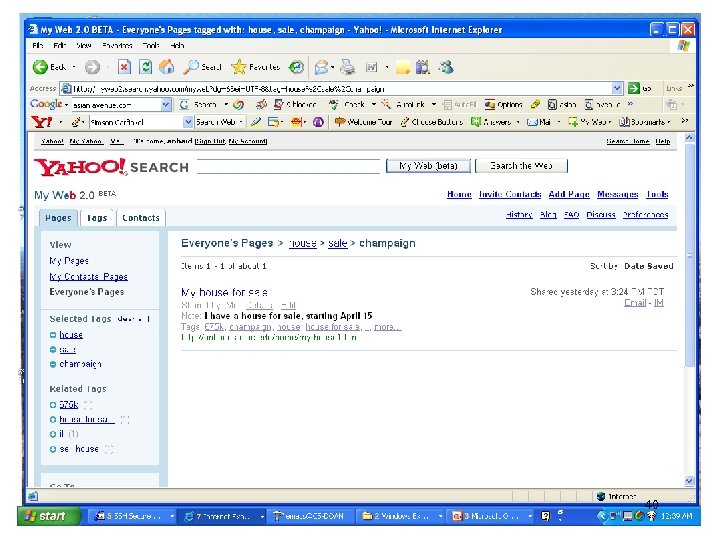Click the Go green arrow button
The image size is (720, 540).
click(634, 88)
